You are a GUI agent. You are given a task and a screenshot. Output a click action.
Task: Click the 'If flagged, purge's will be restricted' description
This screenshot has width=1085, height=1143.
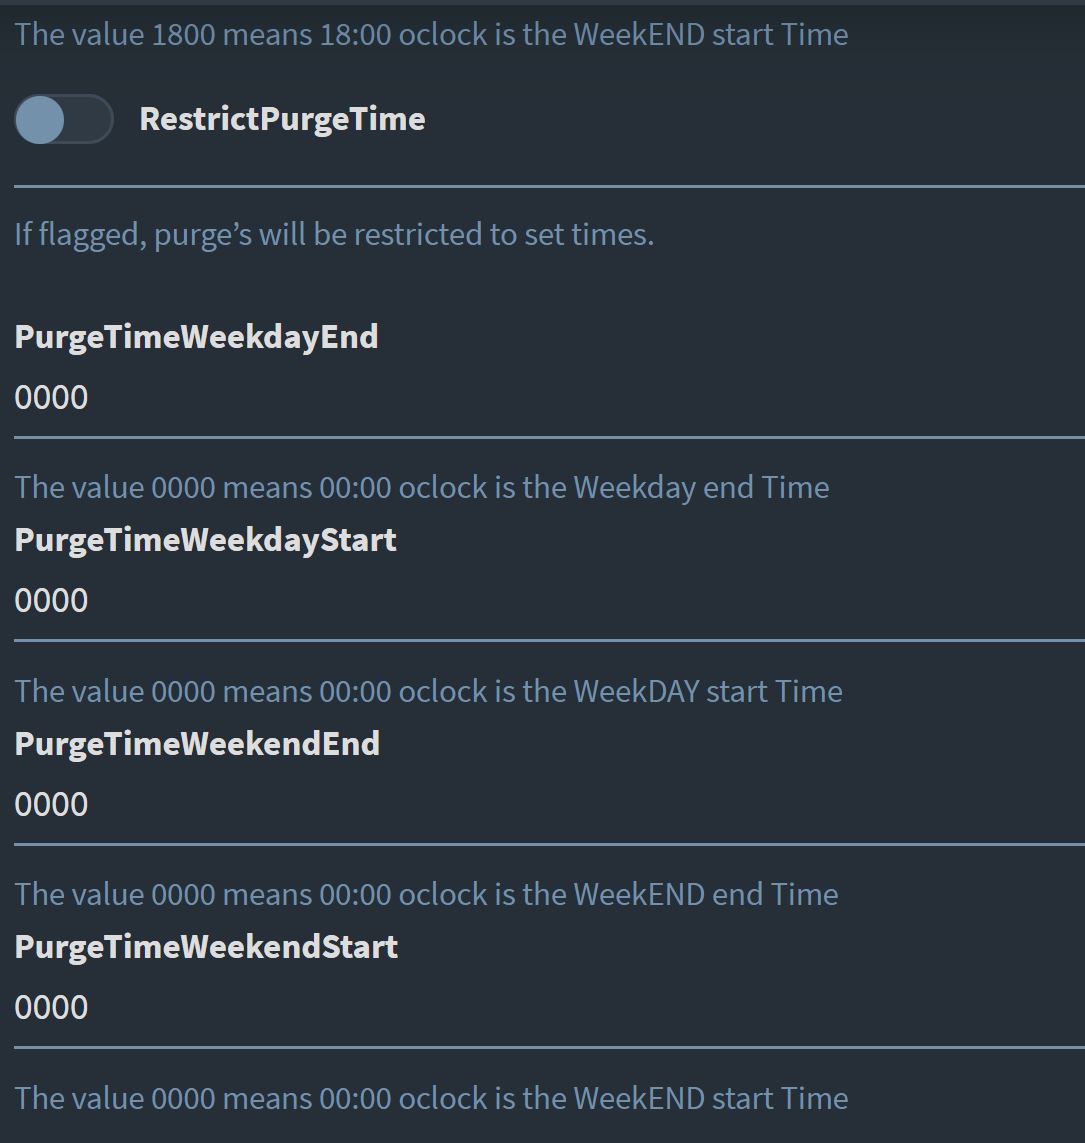click(x=334, y=235)
